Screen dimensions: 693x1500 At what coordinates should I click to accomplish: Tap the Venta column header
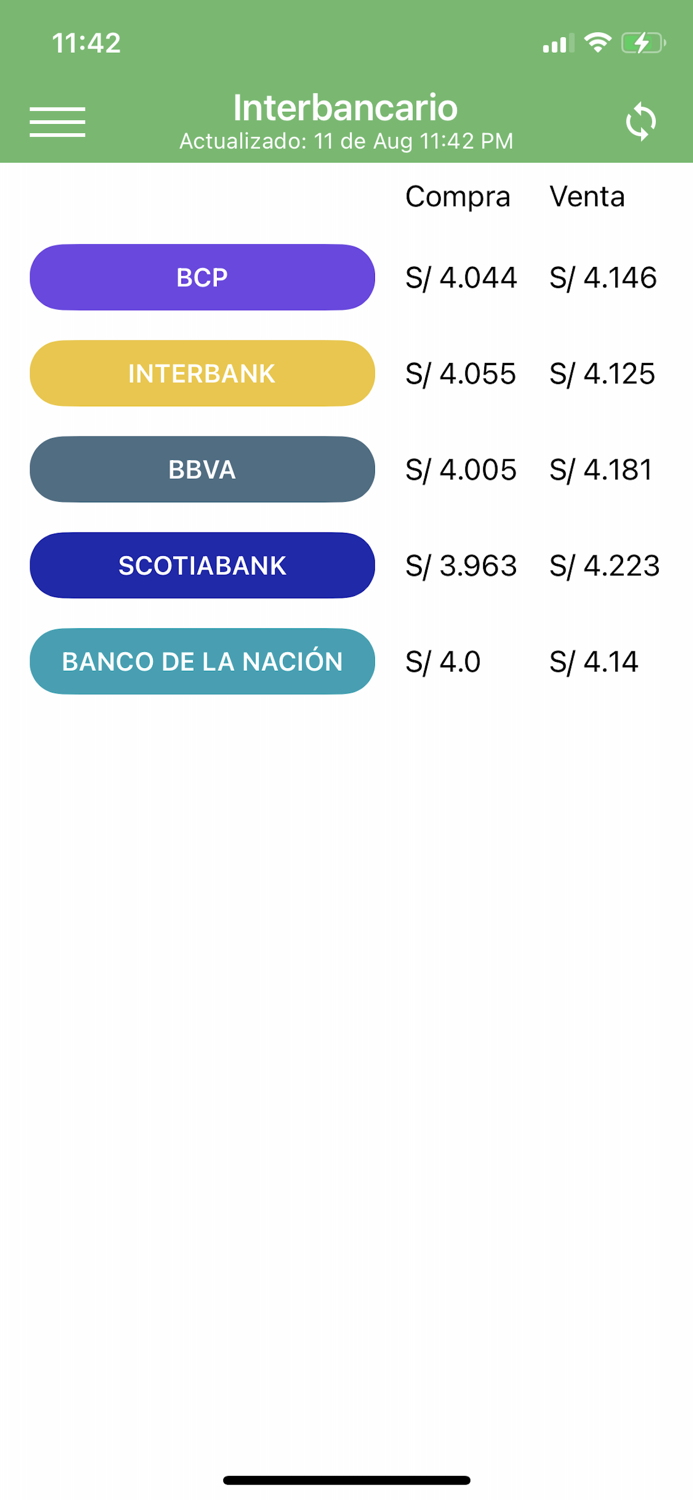click(x=587, y=196)
